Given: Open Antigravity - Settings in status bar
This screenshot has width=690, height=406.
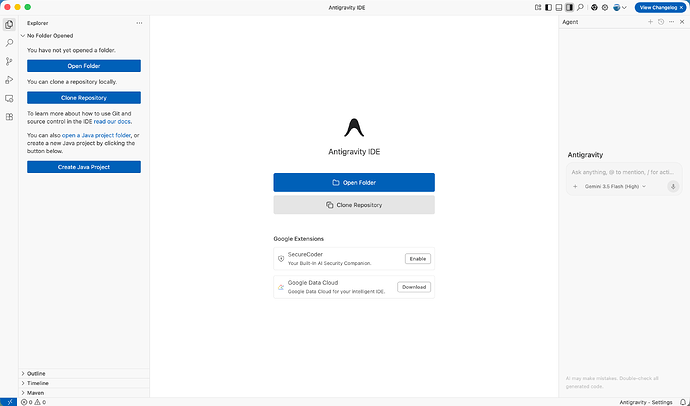Looking at the screenshot, I should tap(646, 402).
